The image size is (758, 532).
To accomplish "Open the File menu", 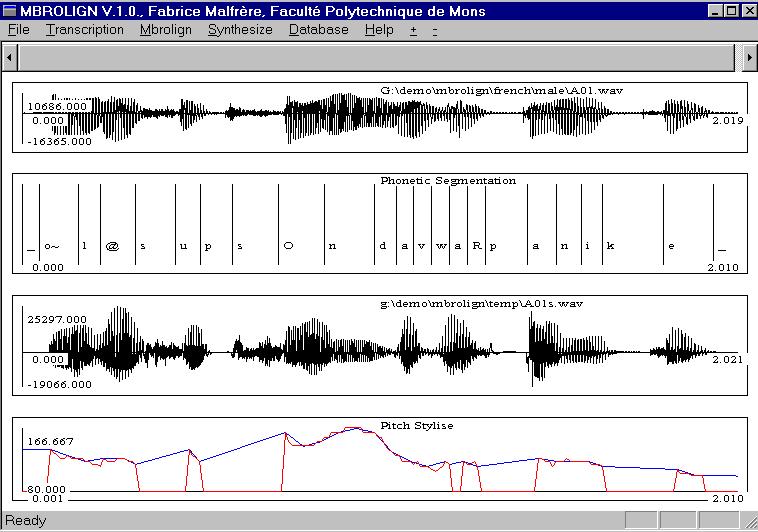I will [19, 30].
